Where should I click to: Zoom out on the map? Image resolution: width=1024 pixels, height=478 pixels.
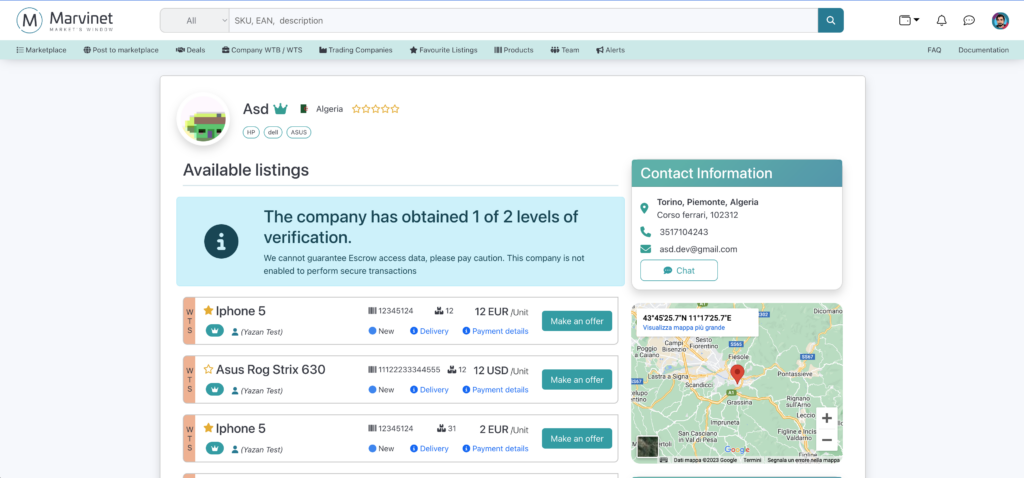pyautogui.click(x=826, y=440)
